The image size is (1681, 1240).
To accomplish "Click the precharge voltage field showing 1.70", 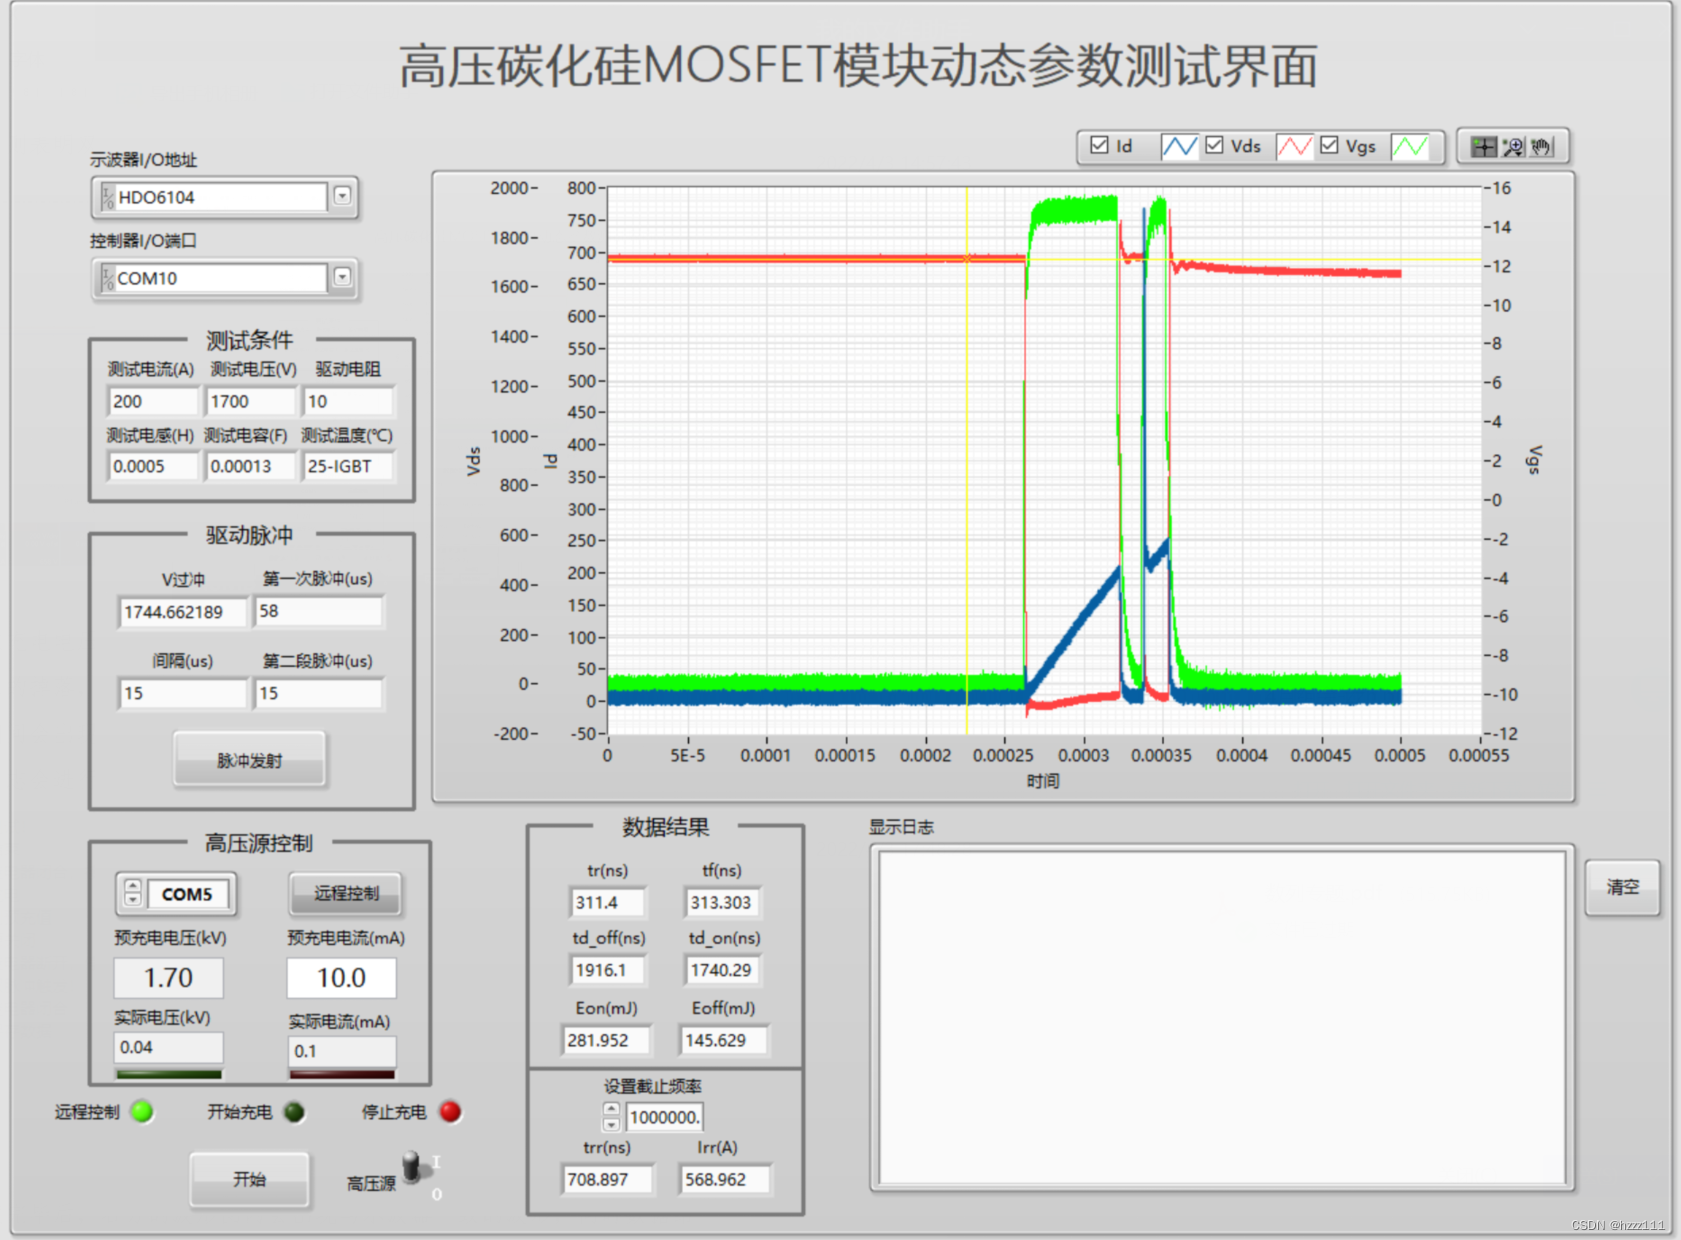I will 168,977.
